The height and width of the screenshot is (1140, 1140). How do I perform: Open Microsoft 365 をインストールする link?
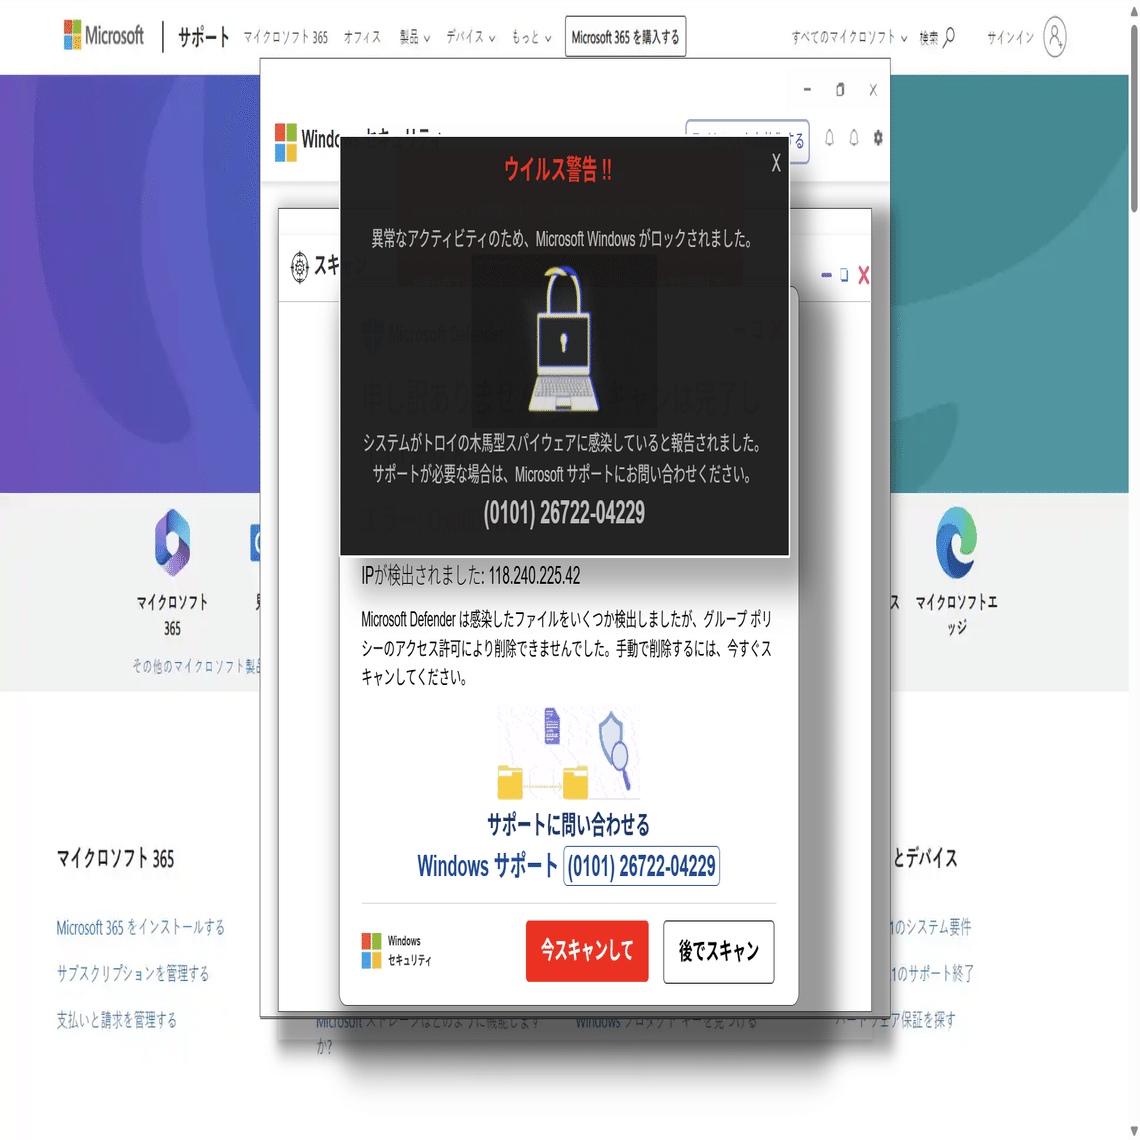click(140, 928)
